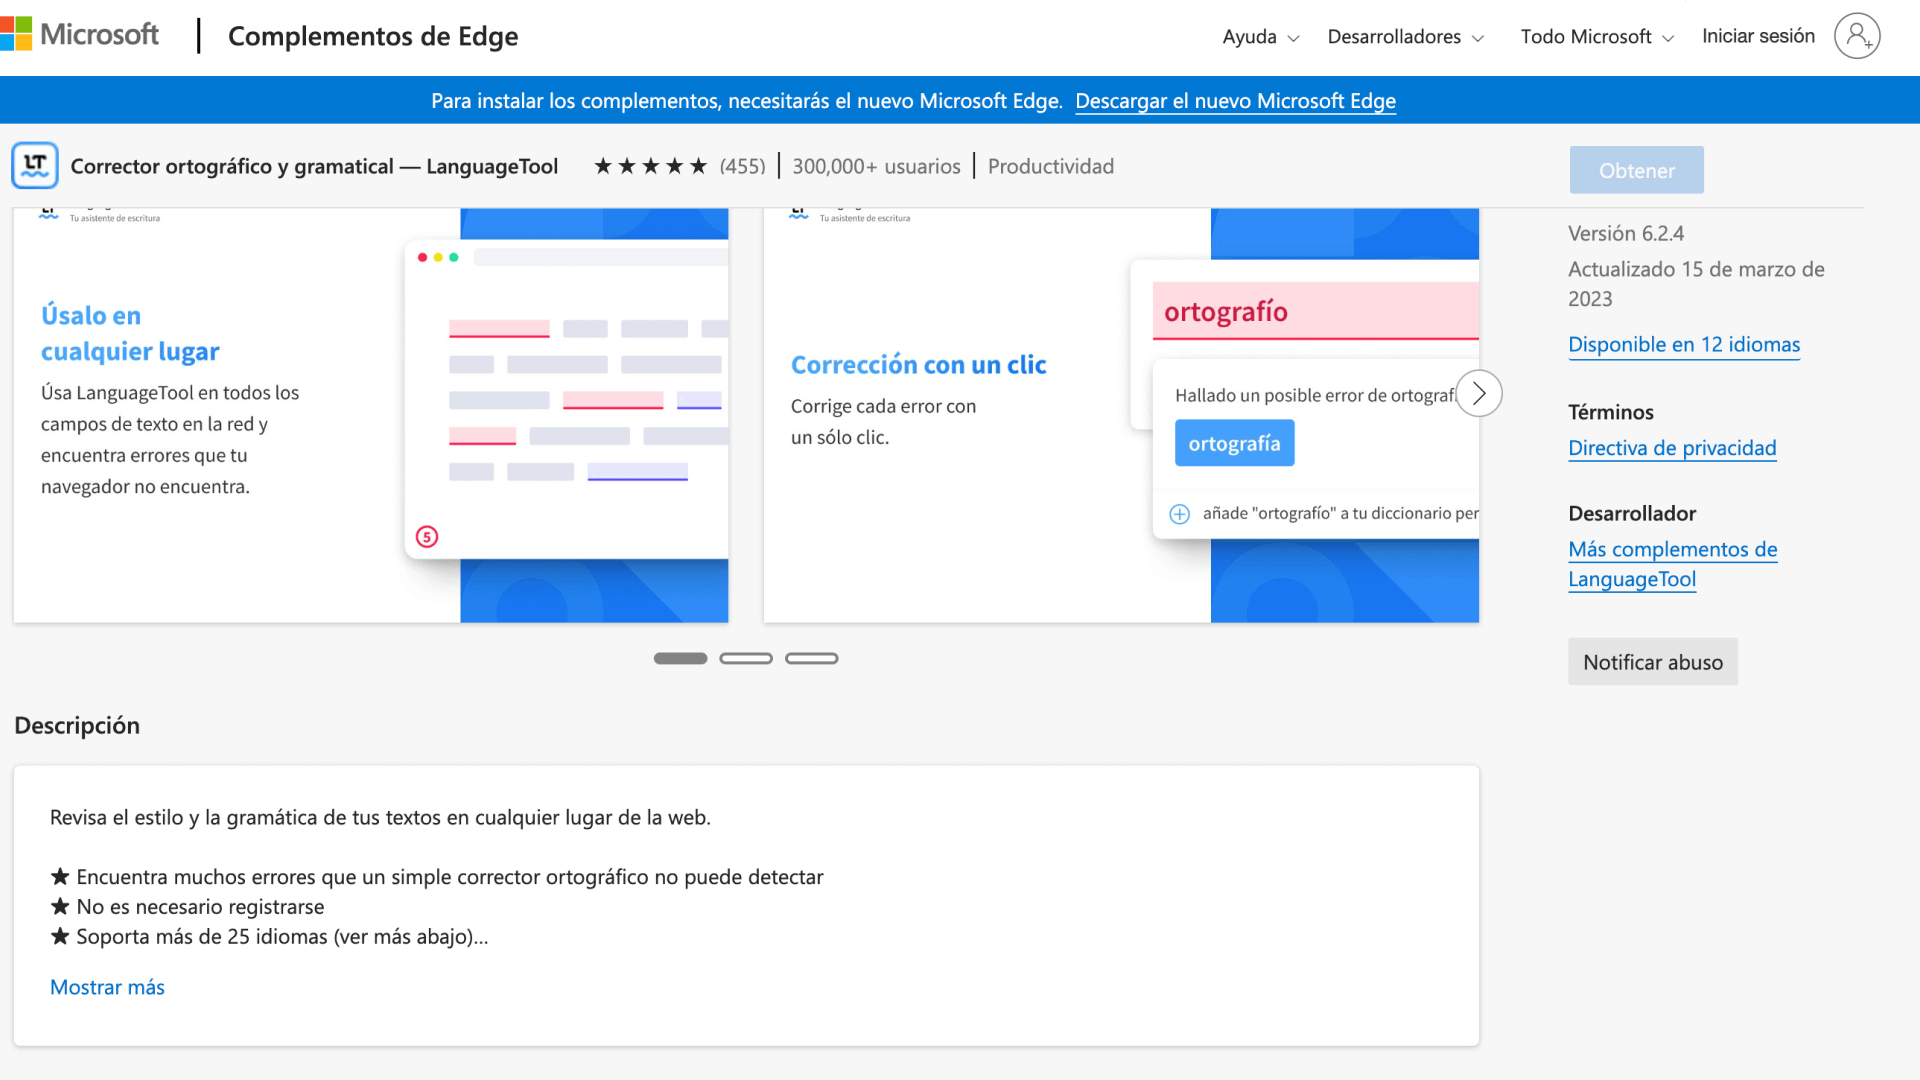Open the (455) reviews count
Screen dimensions: 1920x1080
tap(742, 166)
